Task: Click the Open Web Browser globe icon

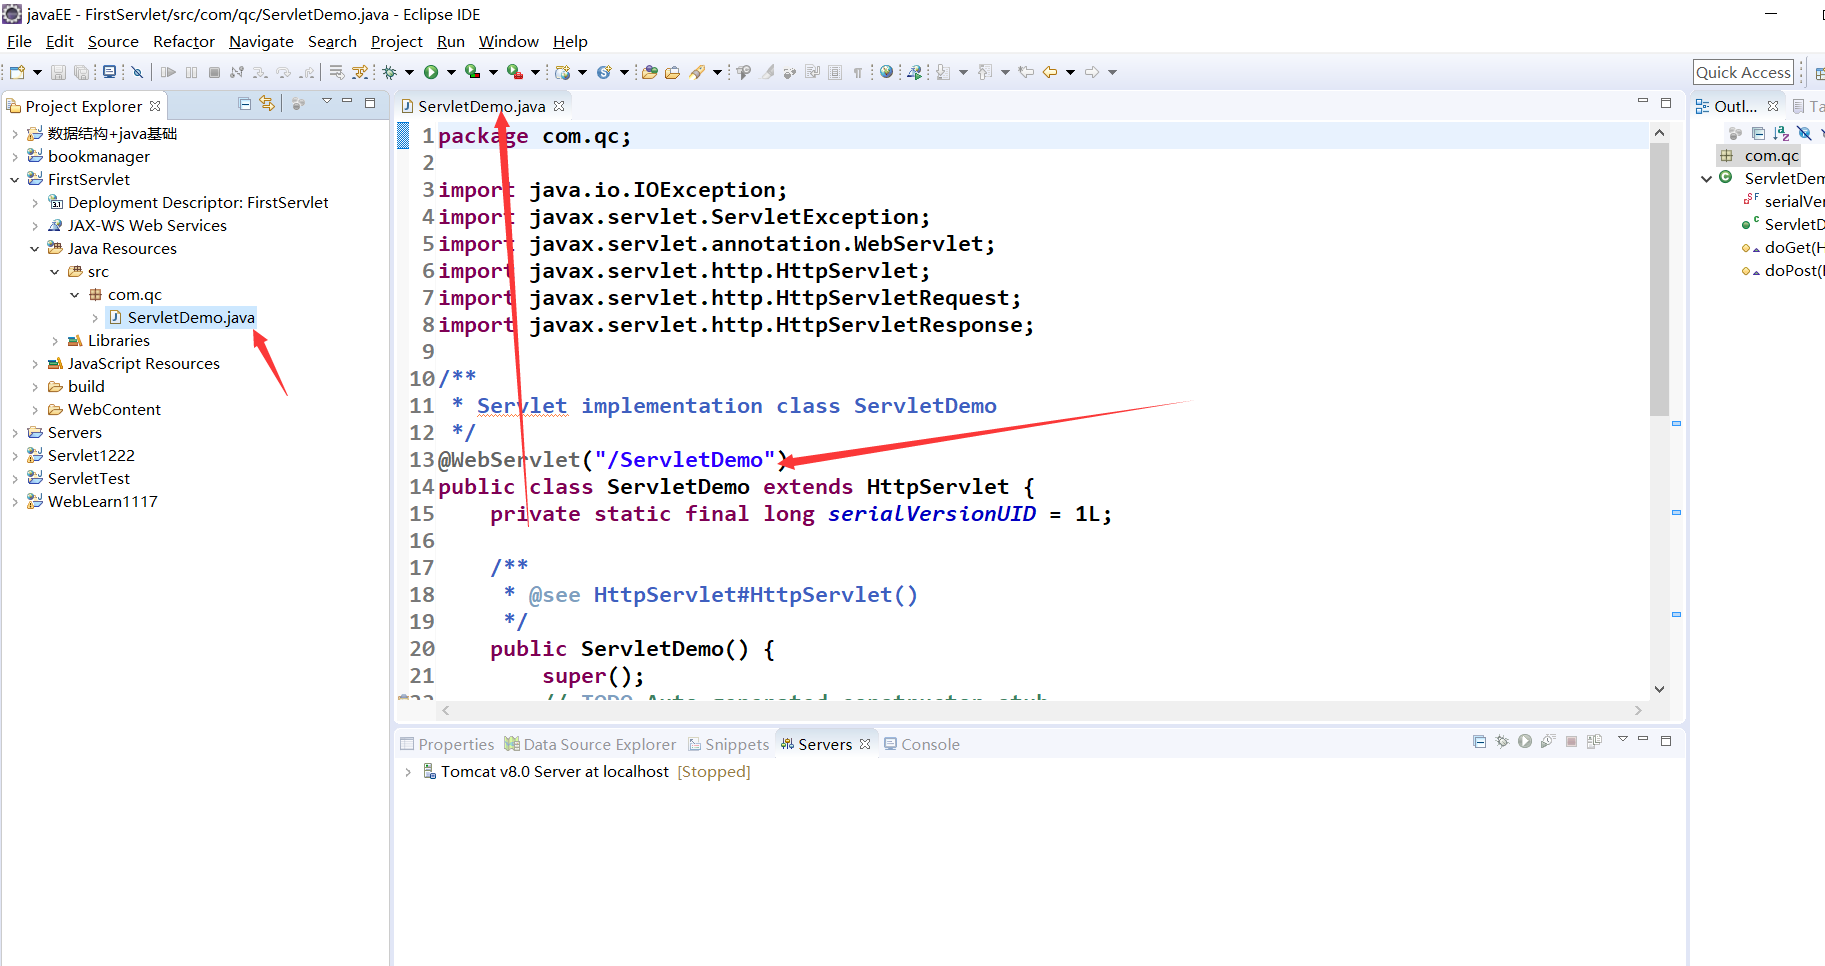Action: click(886, 72)
